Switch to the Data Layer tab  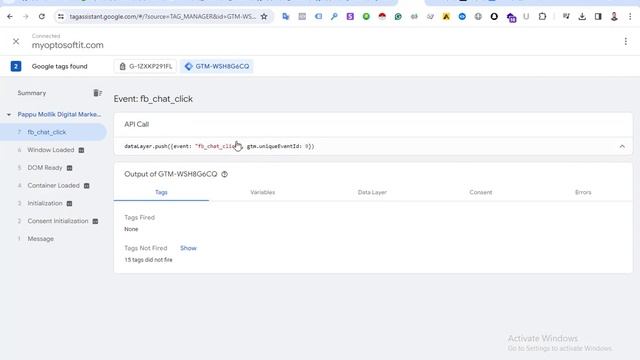coord(372,192)
